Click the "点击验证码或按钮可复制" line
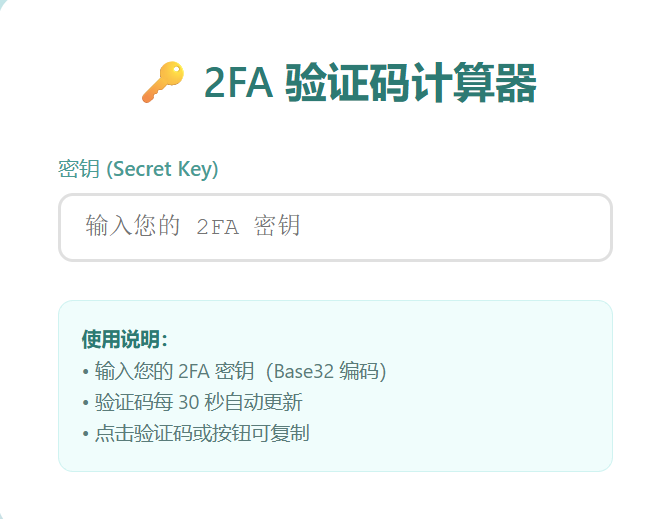 click(x=202, y=434)
